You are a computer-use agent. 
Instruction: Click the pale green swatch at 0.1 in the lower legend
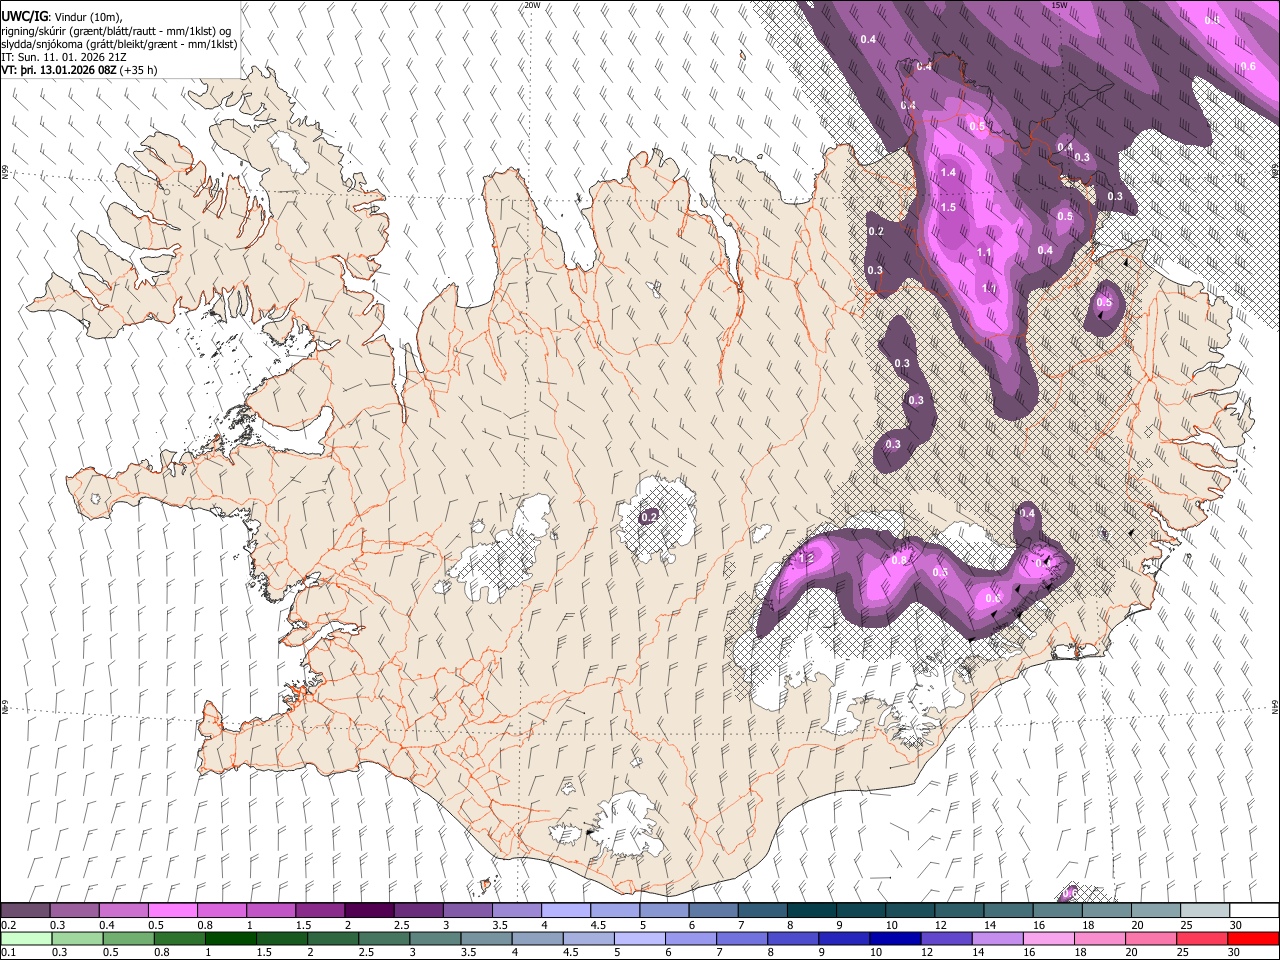click(25, 938)
